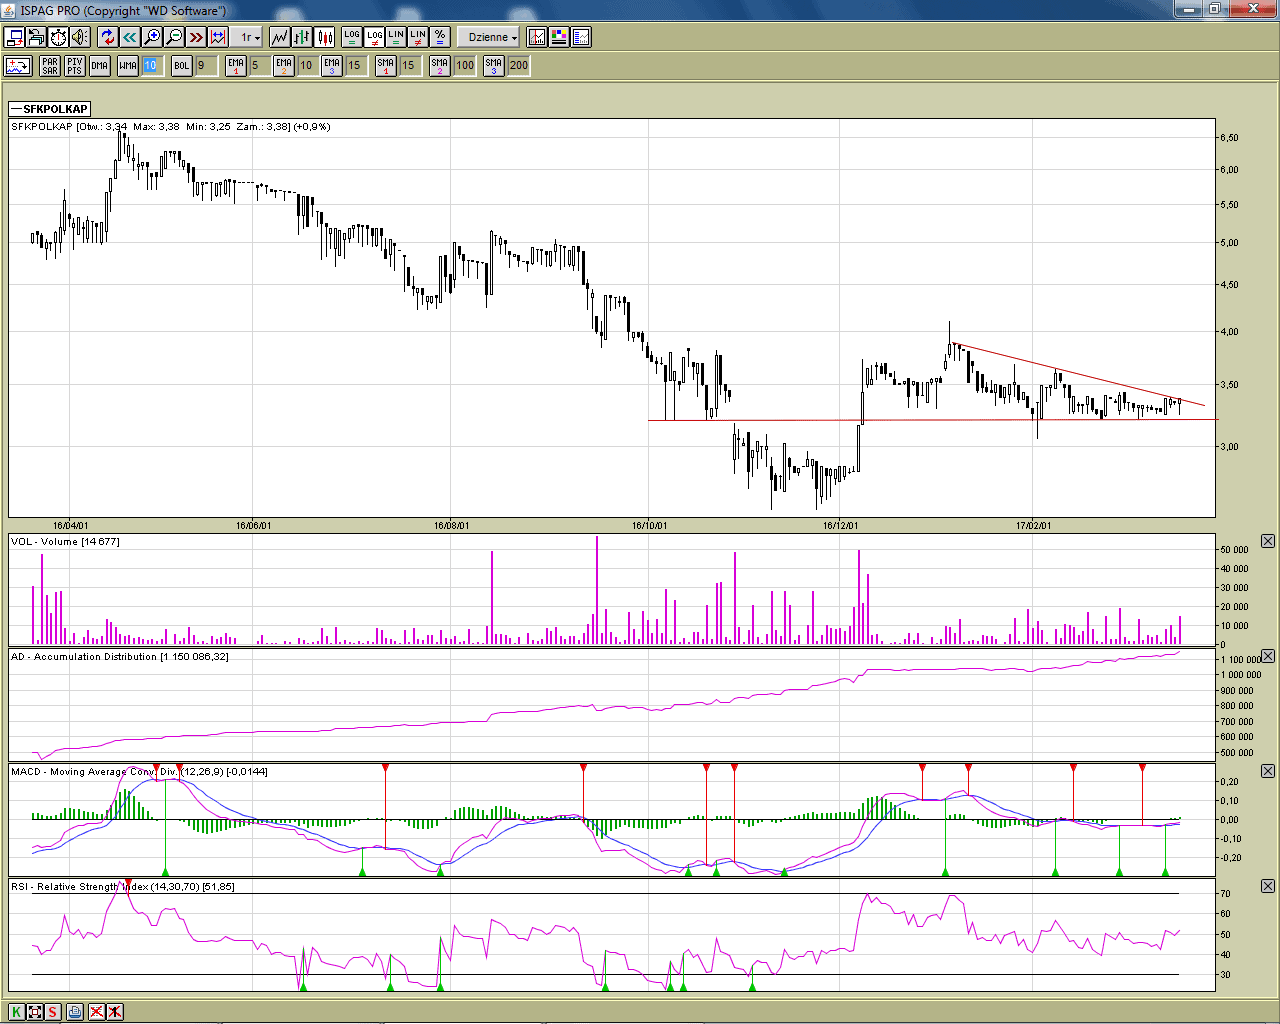Click the refresh chart arrows icon

108,37
